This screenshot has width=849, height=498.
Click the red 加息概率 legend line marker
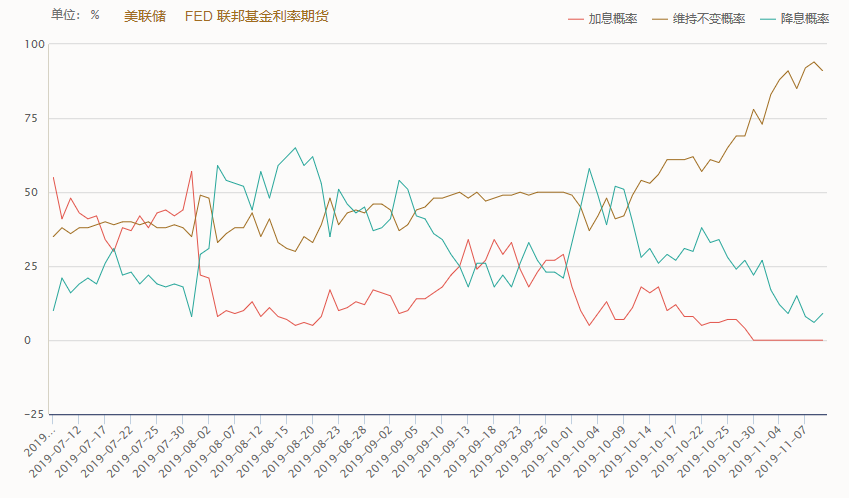click(575, 19)
